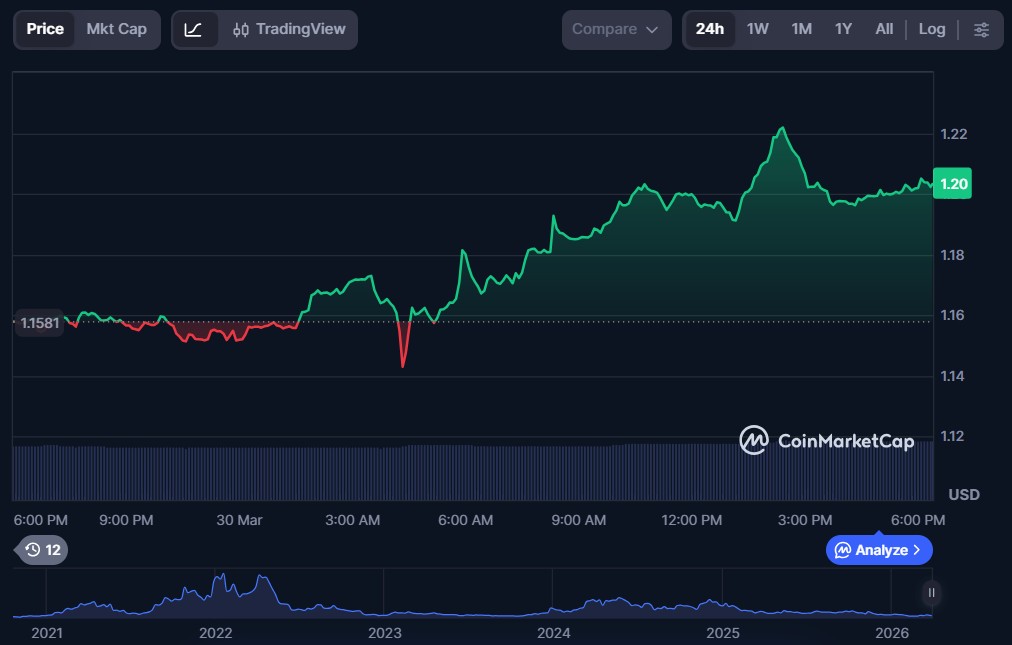Image resolution: width=1012 pixels, height=645 pixels.
Task: Open chart settings sliders icon
Action: click(x=981, y=30)
